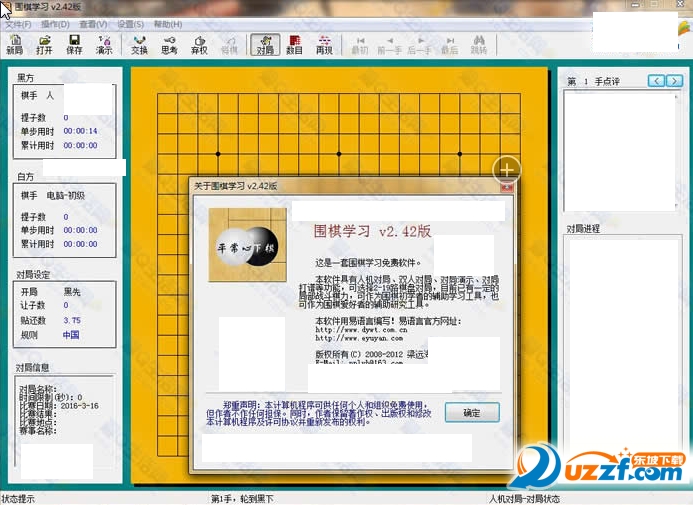Go to previous move comment with left arrow
This screenshot has width=693, height=505.
click(655, 80)
